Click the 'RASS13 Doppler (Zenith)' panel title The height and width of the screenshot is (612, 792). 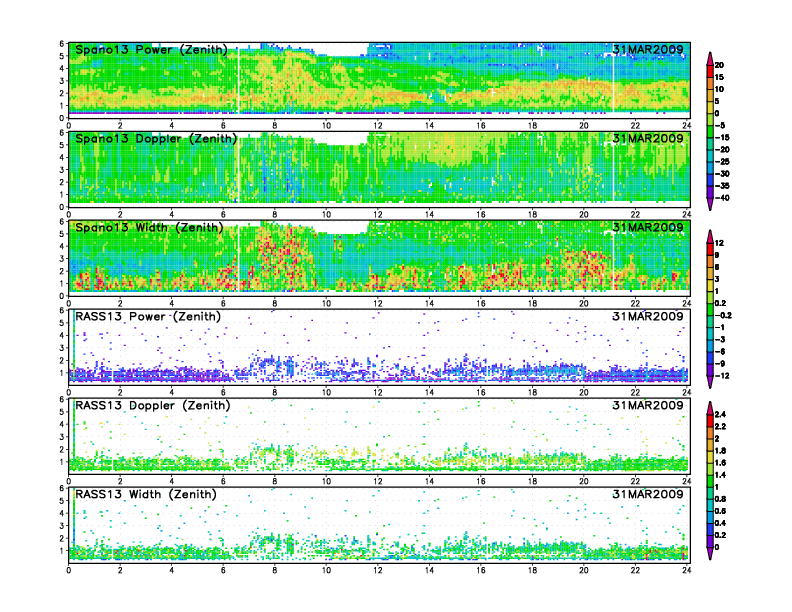tap(153, 405)
